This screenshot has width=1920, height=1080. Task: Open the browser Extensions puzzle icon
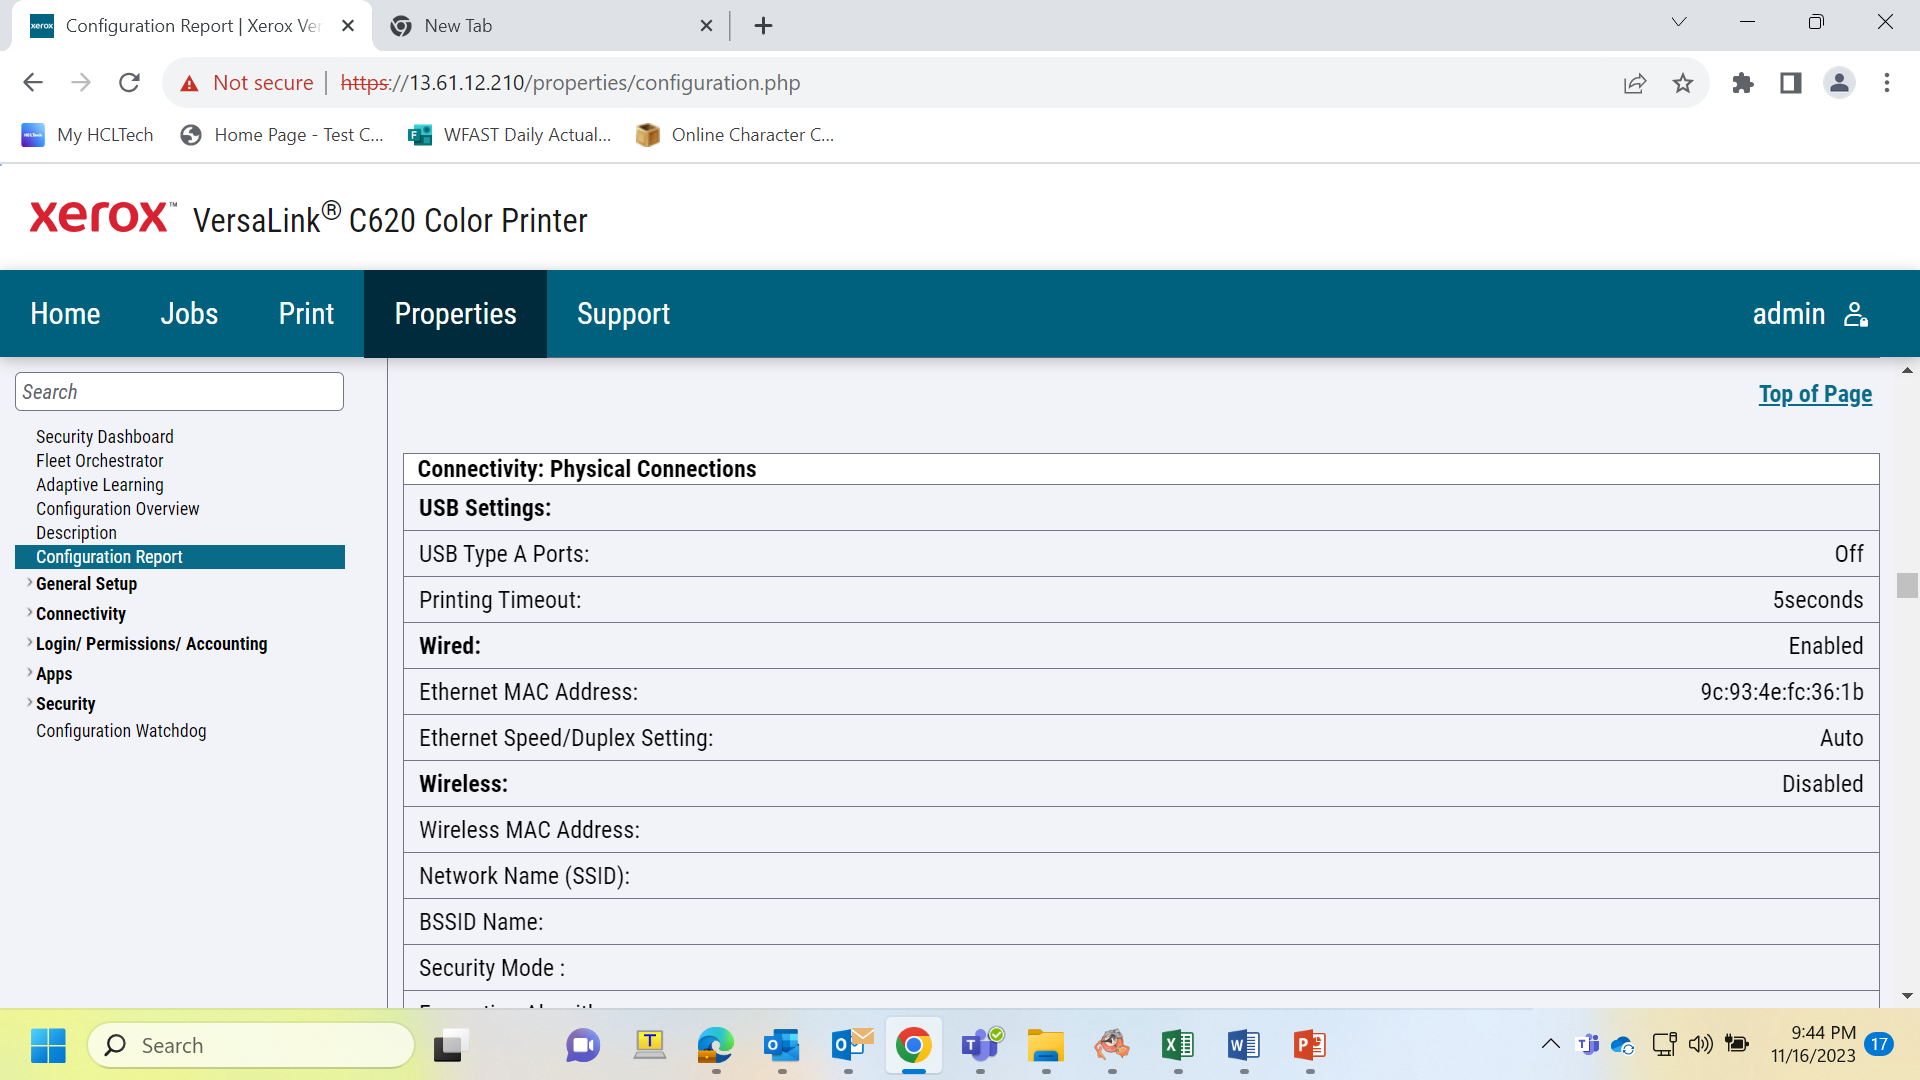click(x=1743, y=83)
